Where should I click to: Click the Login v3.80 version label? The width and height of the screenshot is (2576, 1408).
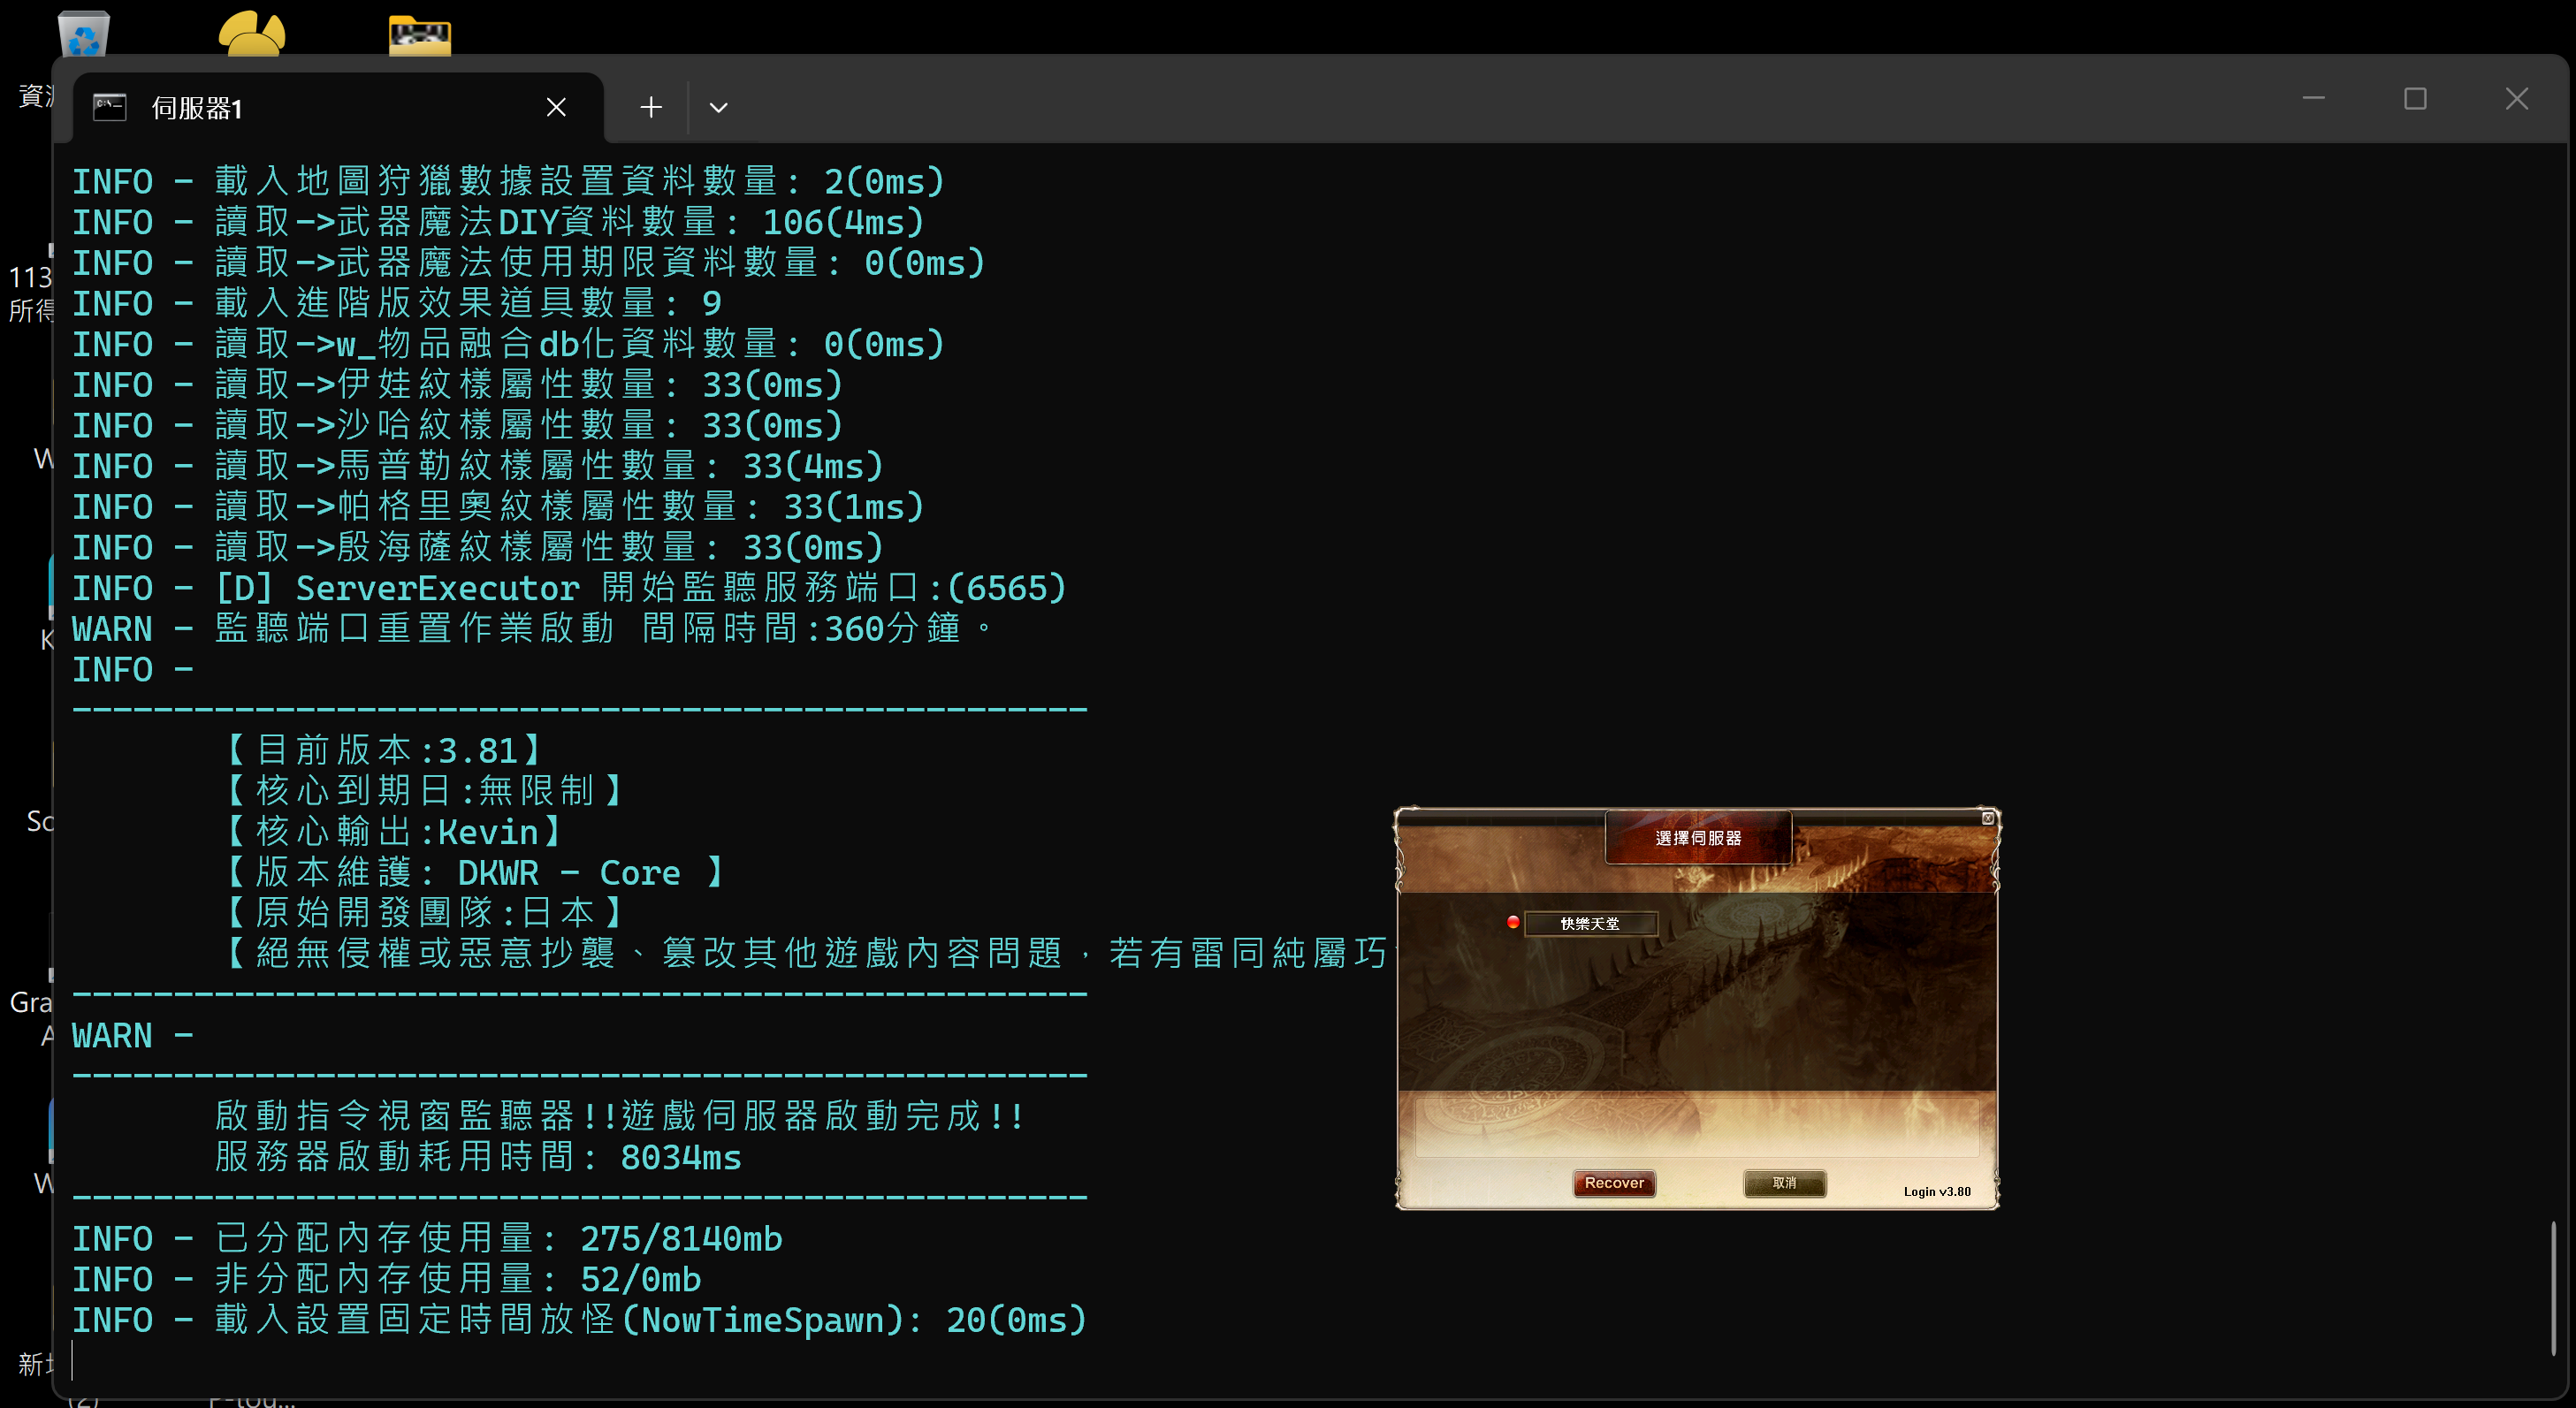(x=1937, y=1191)
